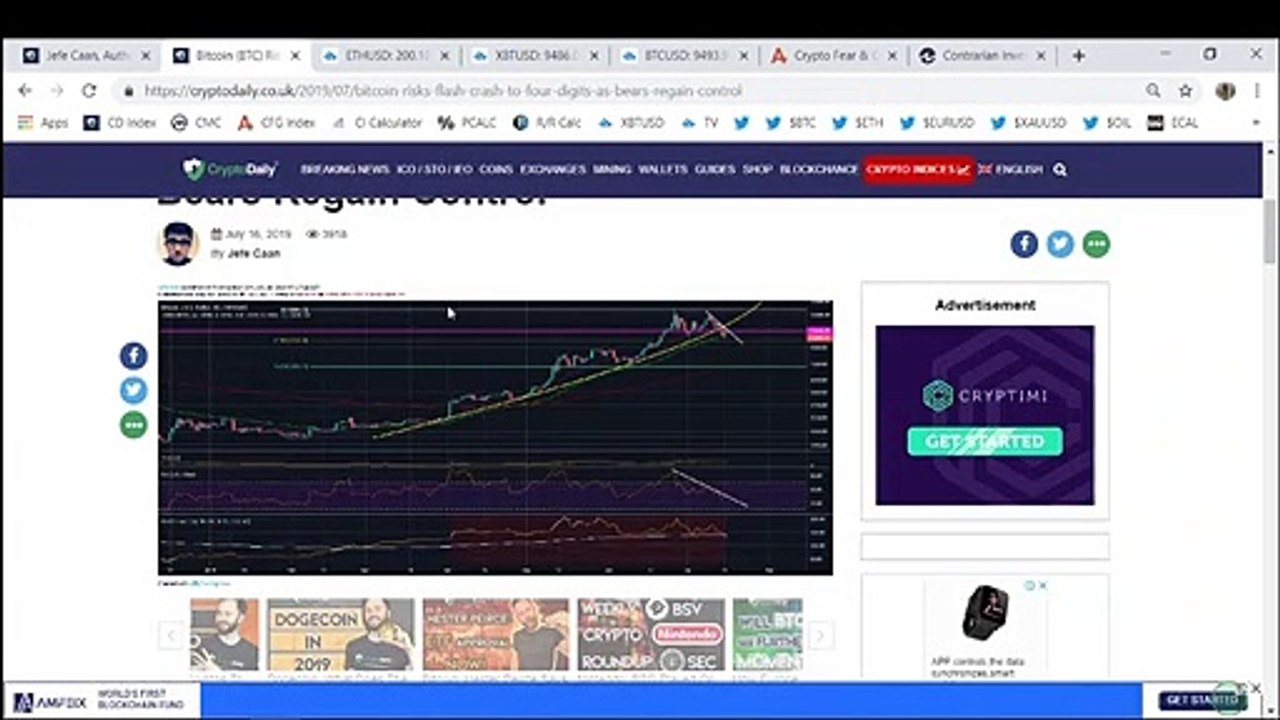Open the CD Index bookmark
The width and height of the screenshot is (1280, 720).
point(119,123)
